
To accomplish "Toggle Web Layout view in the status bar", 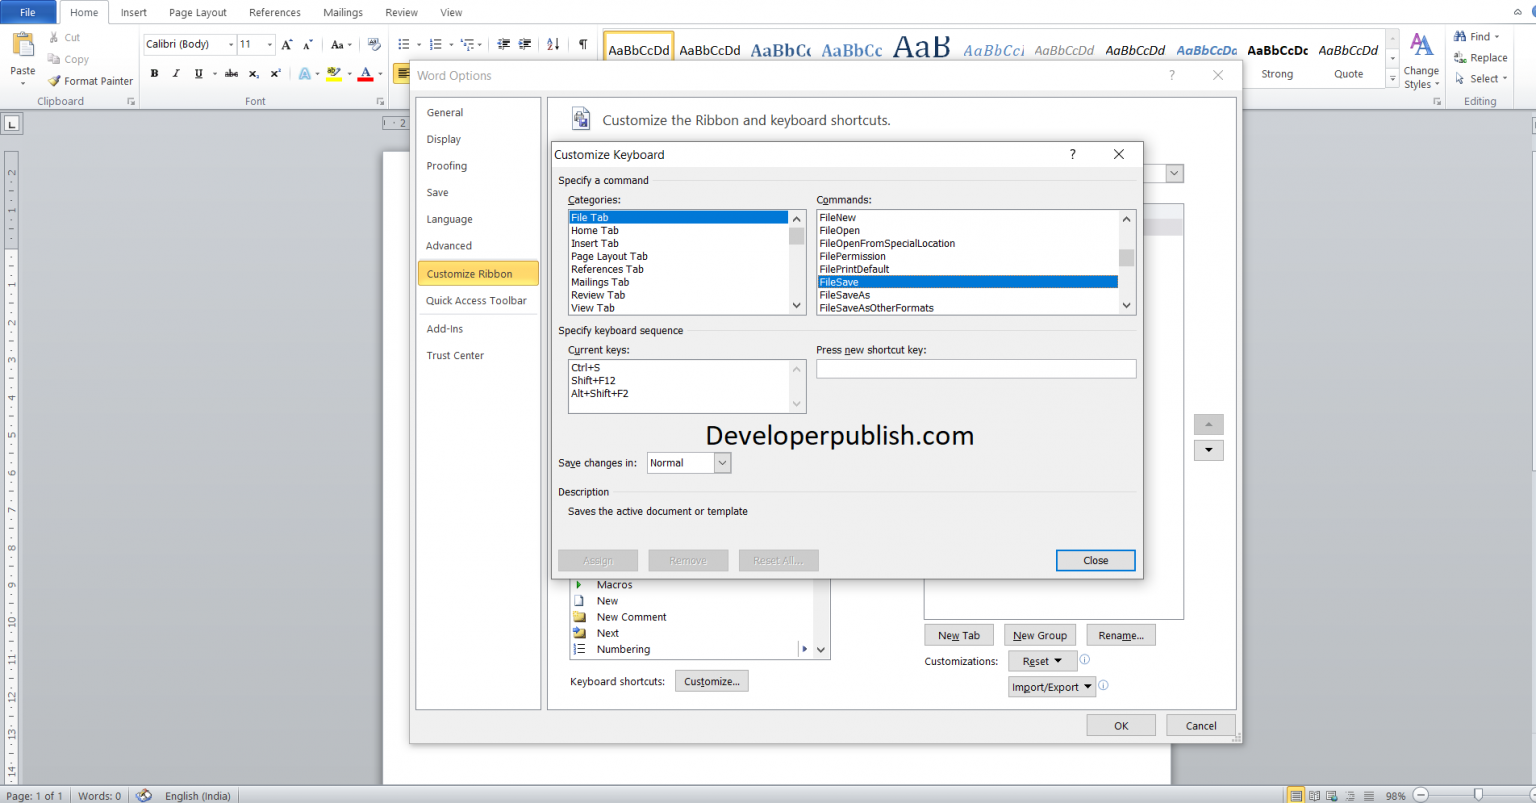I will point(1331,794).
